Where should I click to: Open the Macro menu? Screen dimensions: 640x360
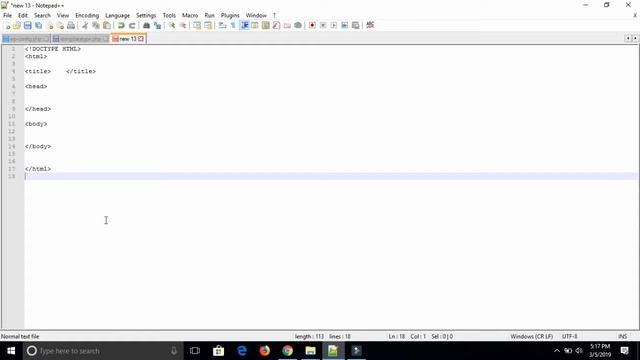190,16
